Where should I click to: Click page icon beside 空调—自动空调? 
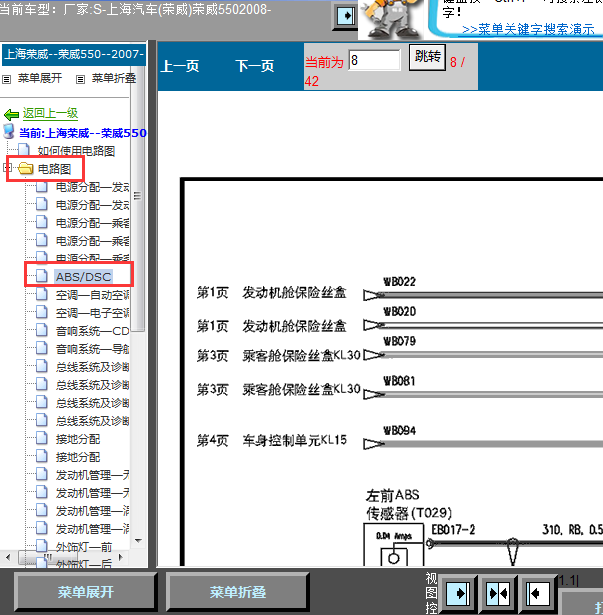coord(42,294)
